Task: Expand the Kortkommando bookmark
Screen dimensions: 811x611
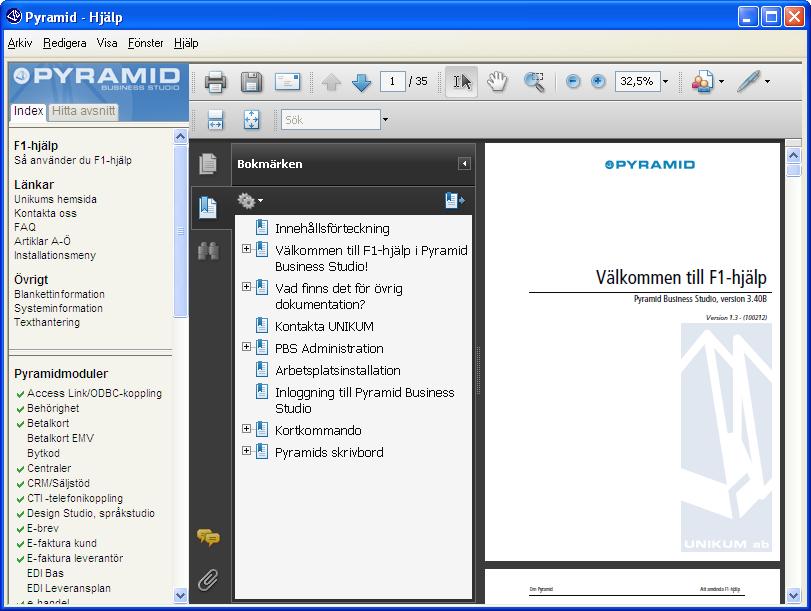Action: (x=247, y=428)
